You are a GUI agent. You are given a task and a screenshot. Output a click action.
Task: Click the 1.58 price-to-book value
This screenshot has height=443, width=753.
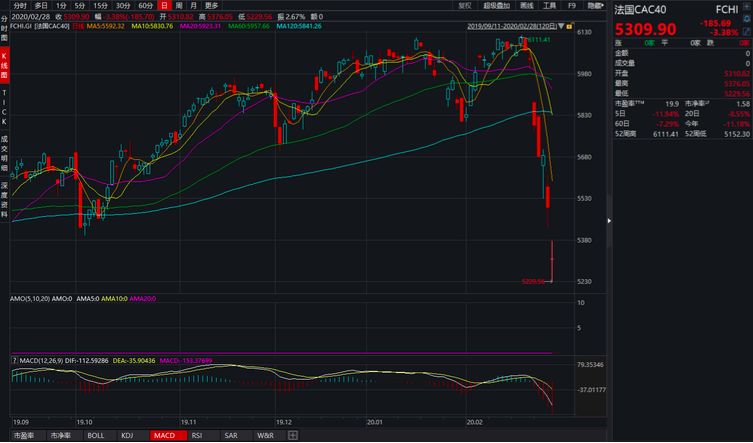[x=742, y=104]
